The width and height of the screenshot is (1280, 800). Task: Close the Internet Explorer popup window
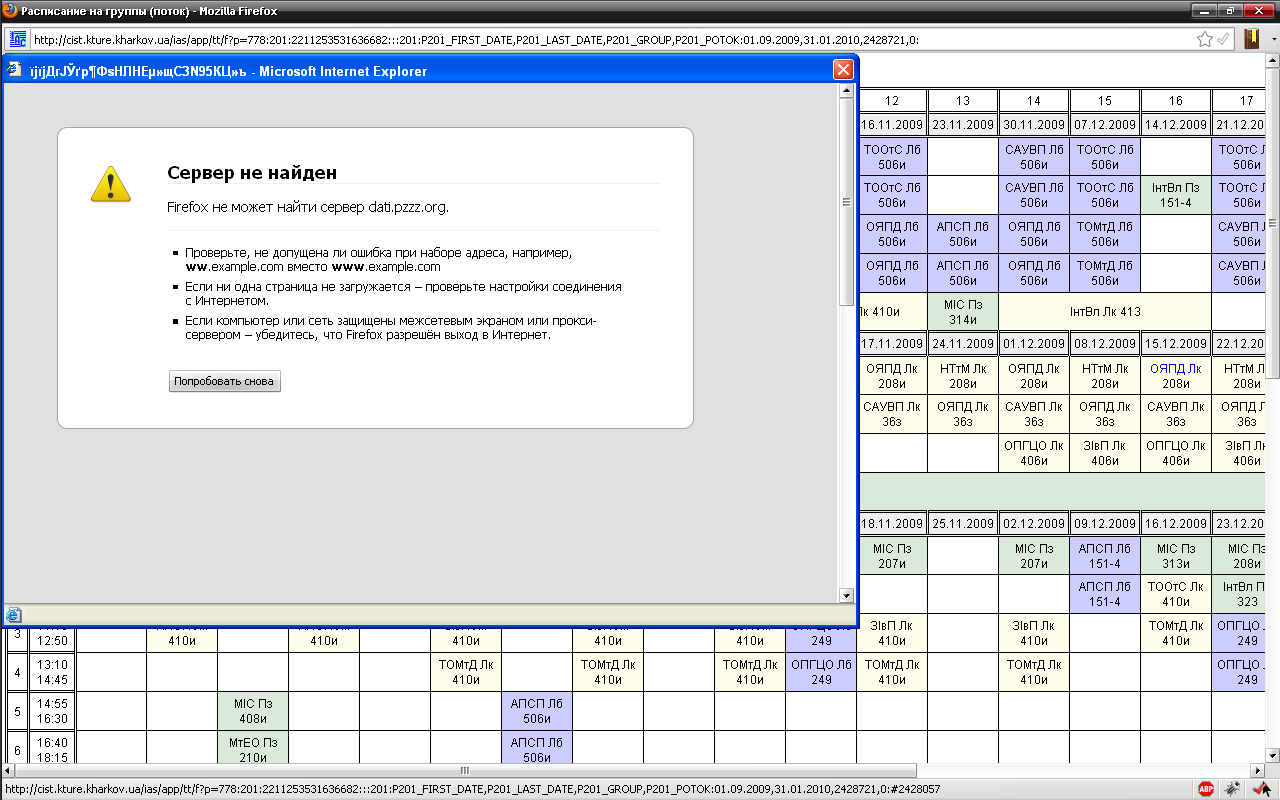tap(843, 70)
